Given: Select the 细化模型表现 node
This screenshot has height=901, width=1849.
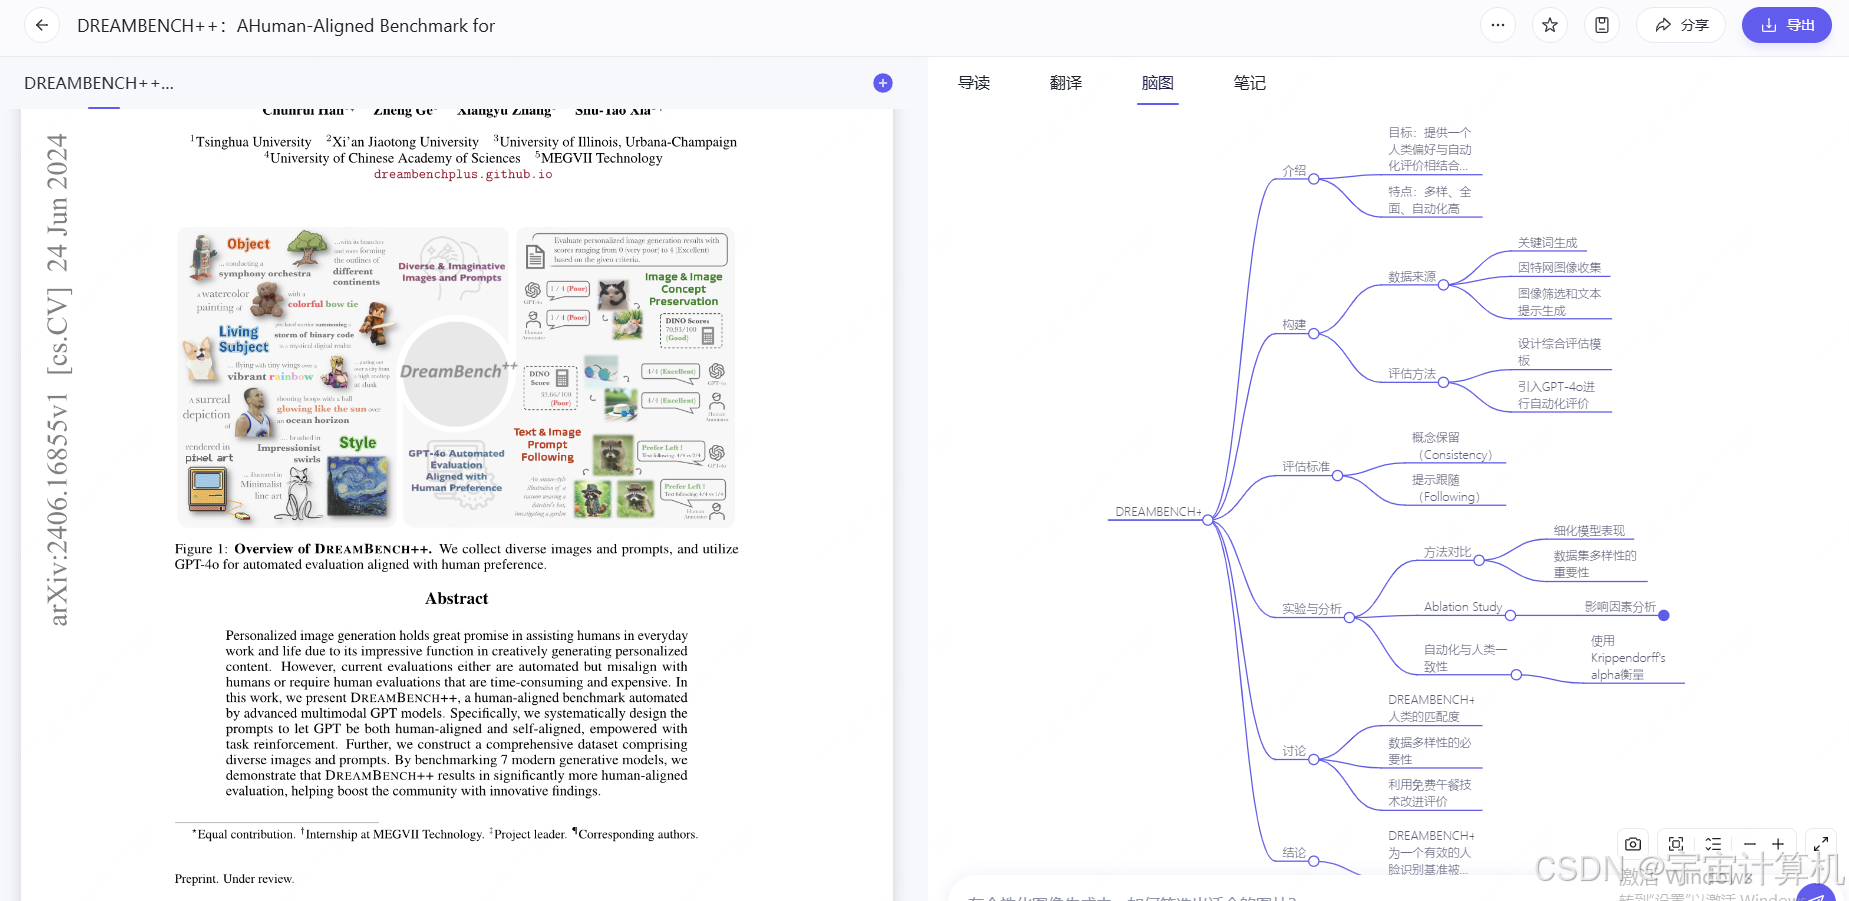Looking at the screenshot, I should [x=1589, y=530].
